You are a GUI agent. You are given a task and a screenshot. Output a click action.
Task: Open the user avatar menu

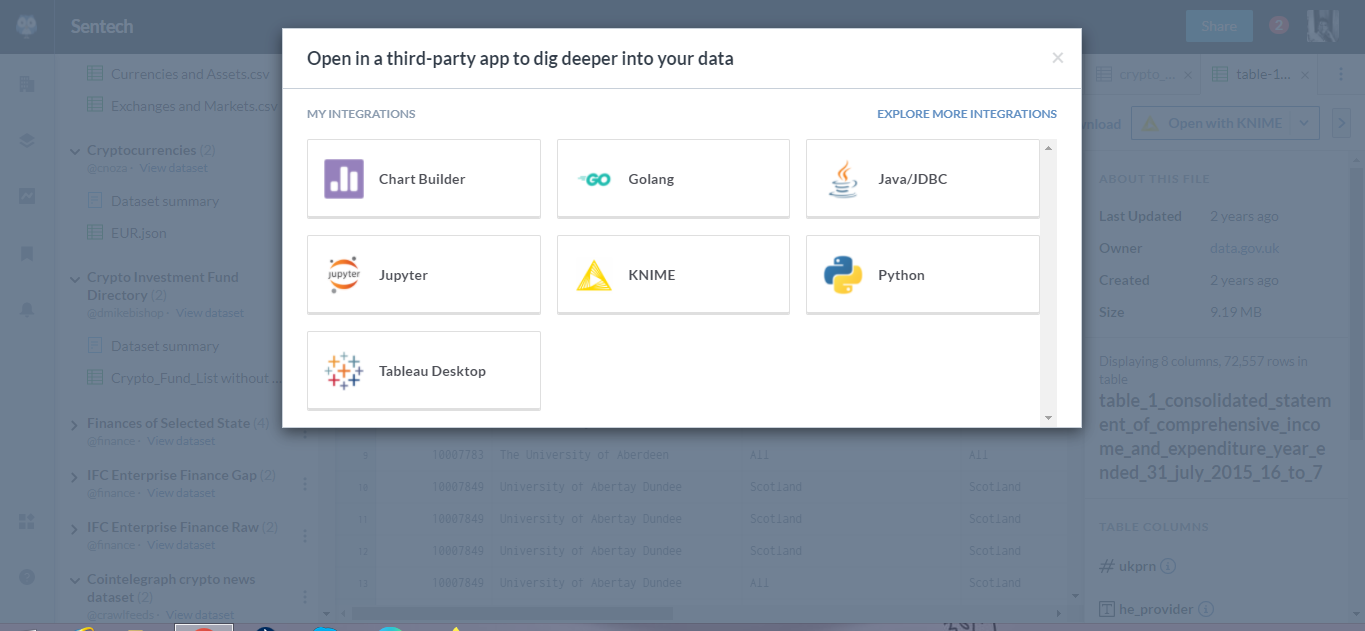pos(1322,26)
